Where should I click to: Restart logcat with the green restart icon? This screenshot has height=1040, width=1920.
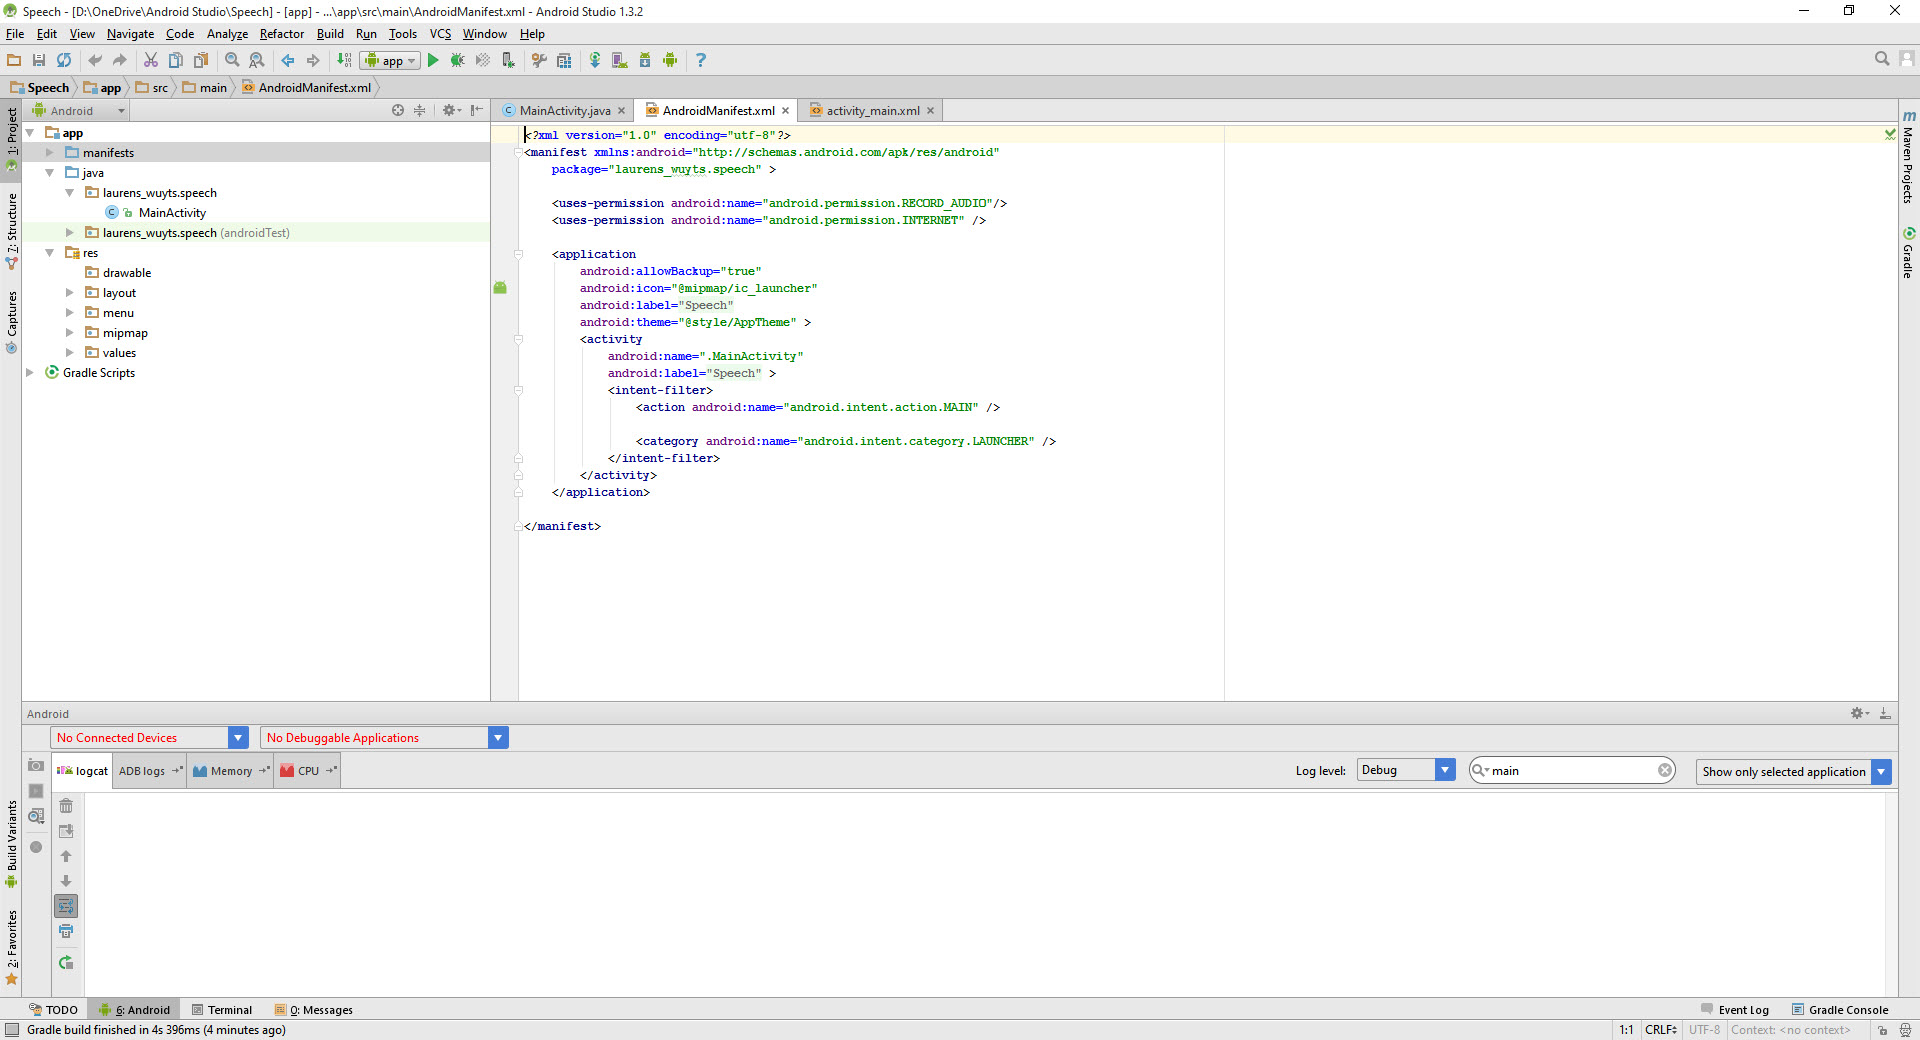pyautogui.click(x=66, y=962)
